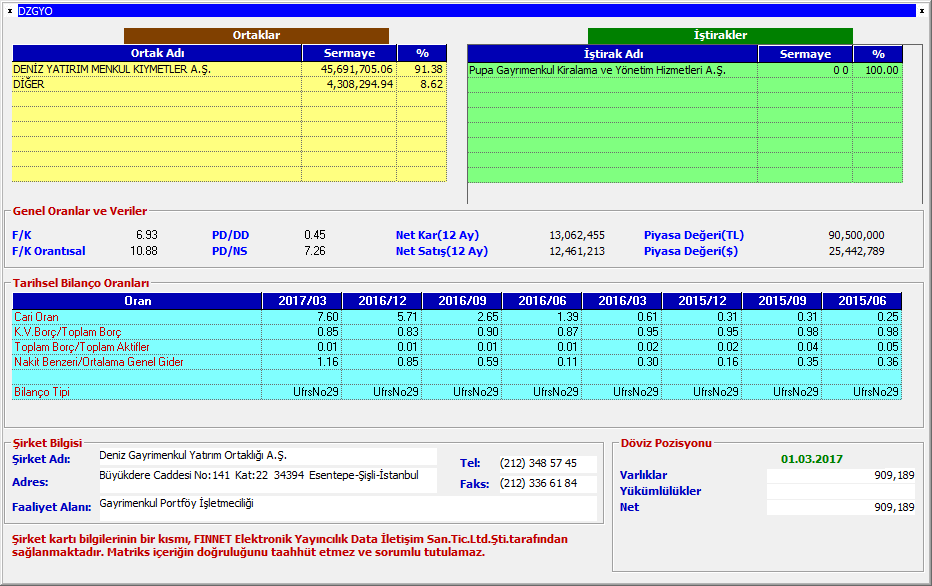
Task: Sort by the Ortak Adı column header
Action: (x=157, y=53)
